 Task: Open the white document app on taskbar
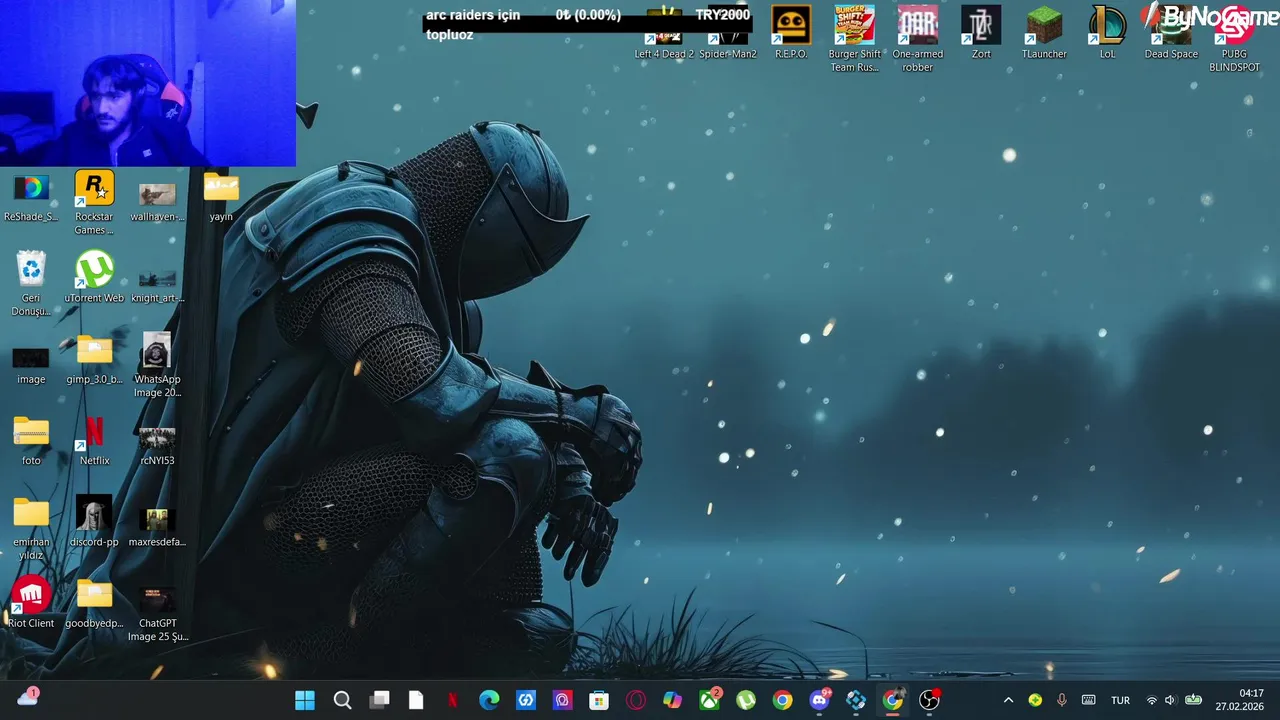[x=416, y=700]
